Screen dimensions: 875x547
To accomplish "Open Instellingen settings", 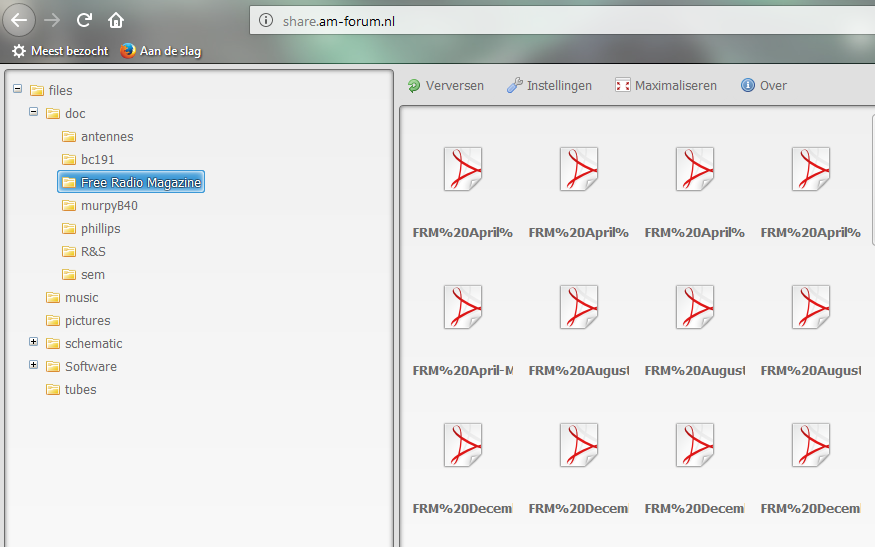I will pyautogui.click(x=549, y=86).
